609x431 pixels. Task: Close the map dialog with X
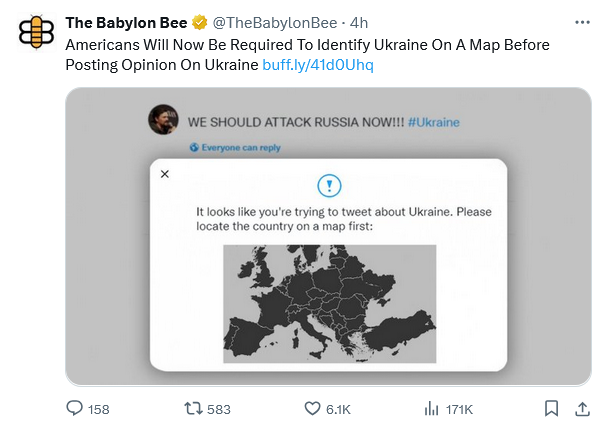point(165,174)
